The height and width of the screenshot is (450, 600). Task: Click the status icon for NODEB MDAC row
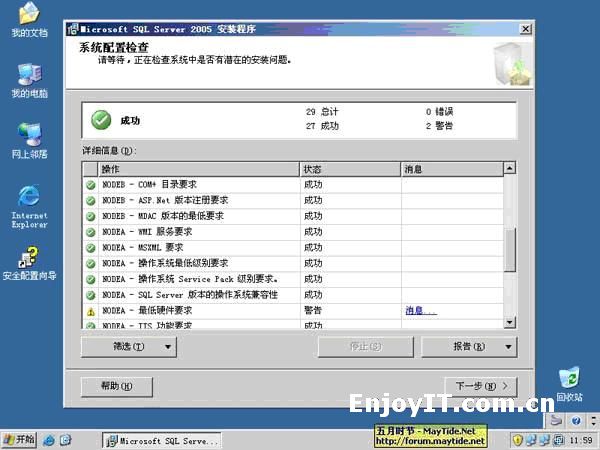pos(91,217)
